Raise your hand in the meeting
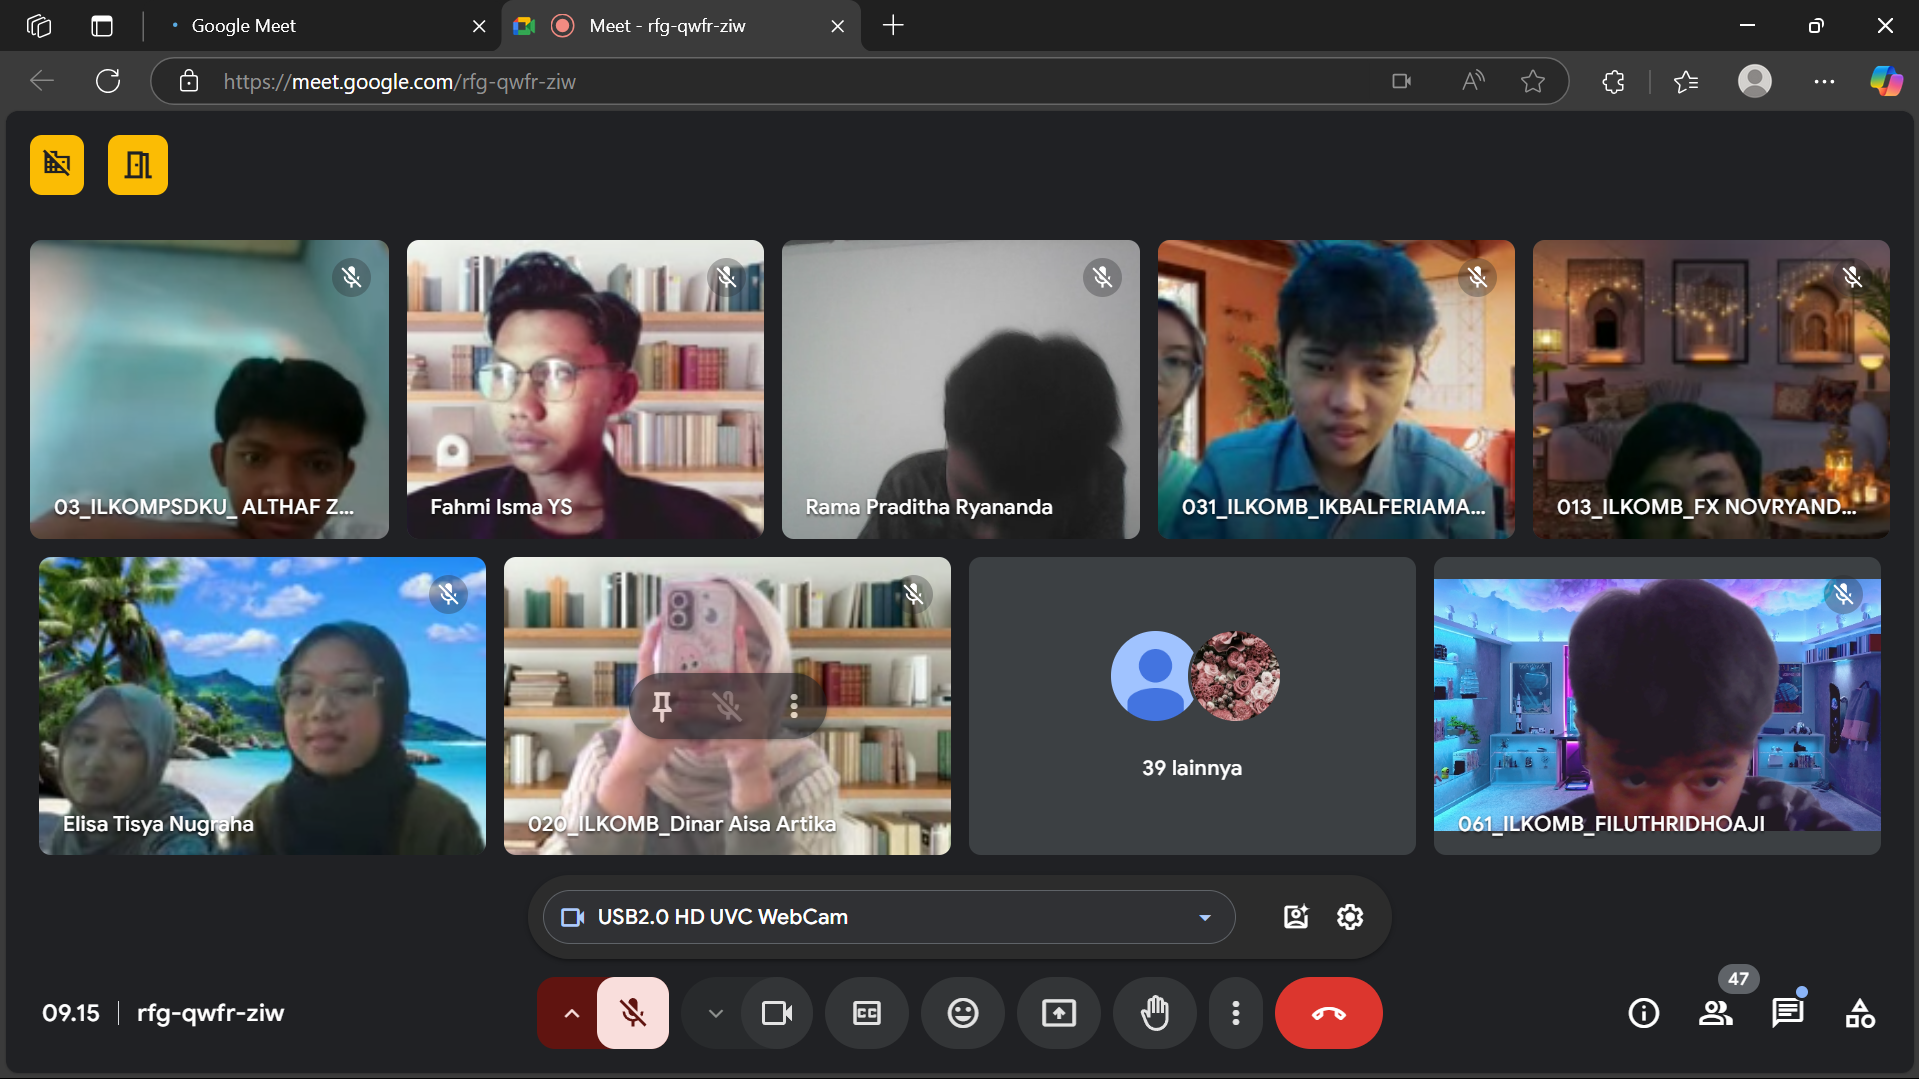 (1154, 1013)
